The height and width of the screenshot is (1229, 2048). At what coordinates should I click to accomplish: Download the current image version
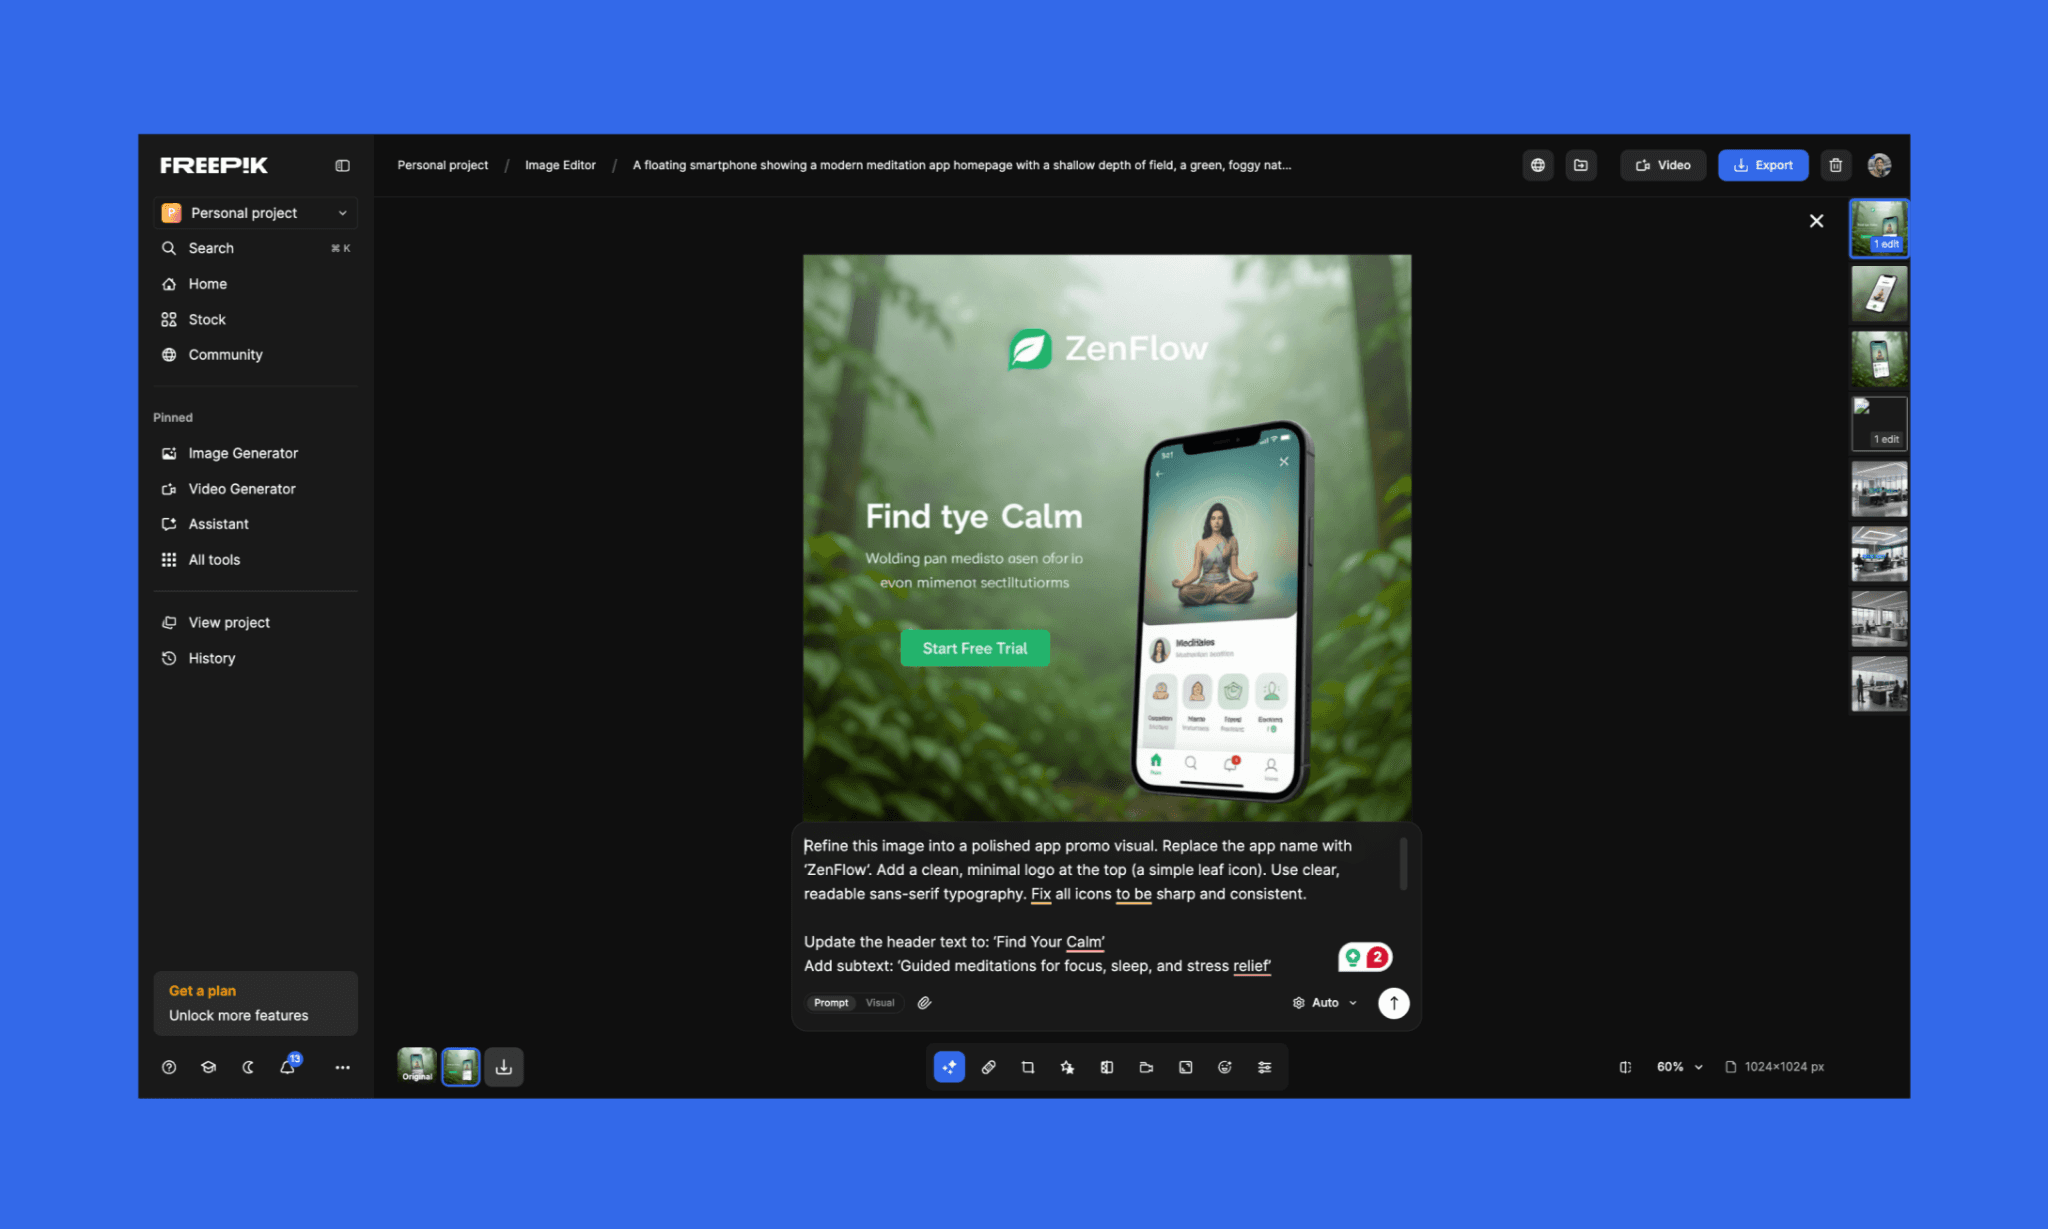pyautogui.click(x=504, y=1067)
